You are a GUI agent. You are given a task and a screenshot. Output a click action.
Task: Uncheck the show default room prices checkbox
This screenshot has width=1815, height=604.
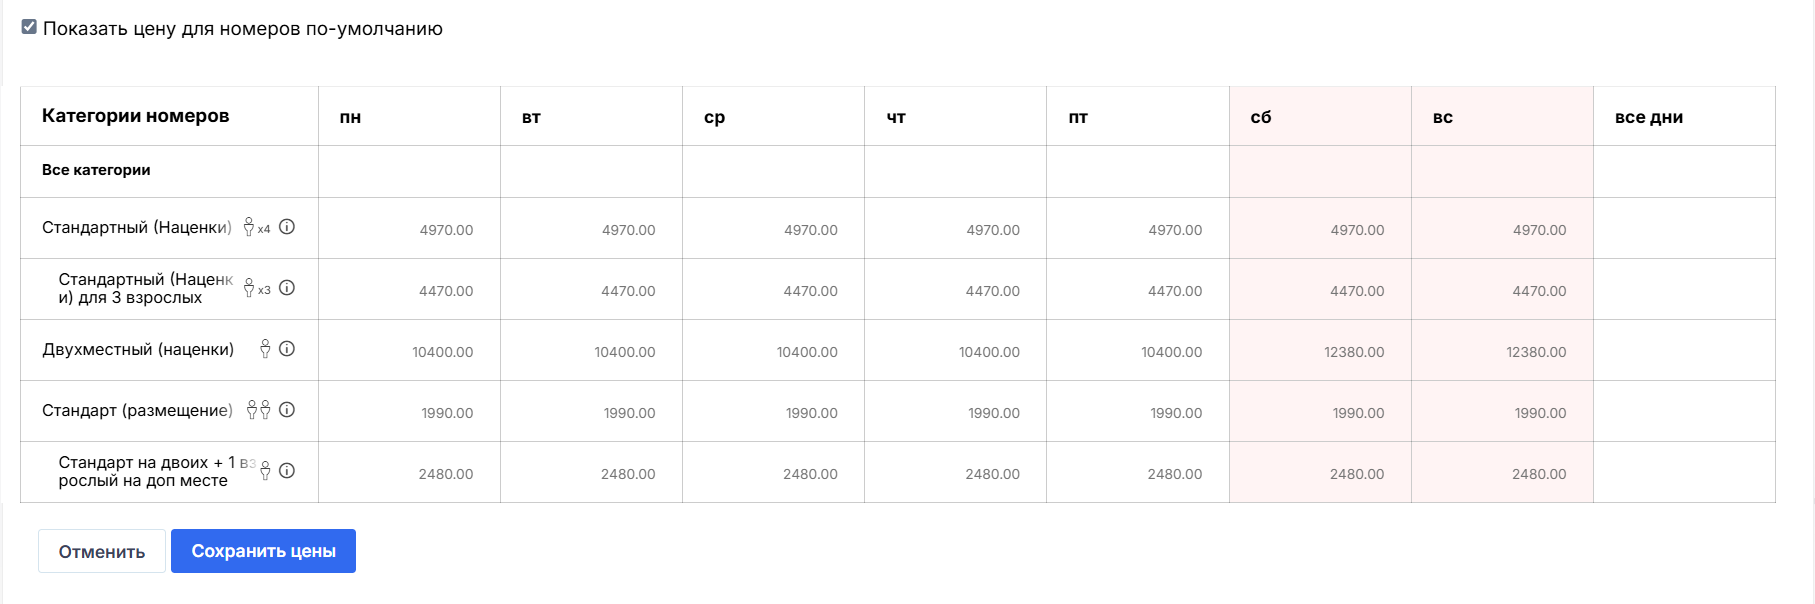tap(30, 27)
